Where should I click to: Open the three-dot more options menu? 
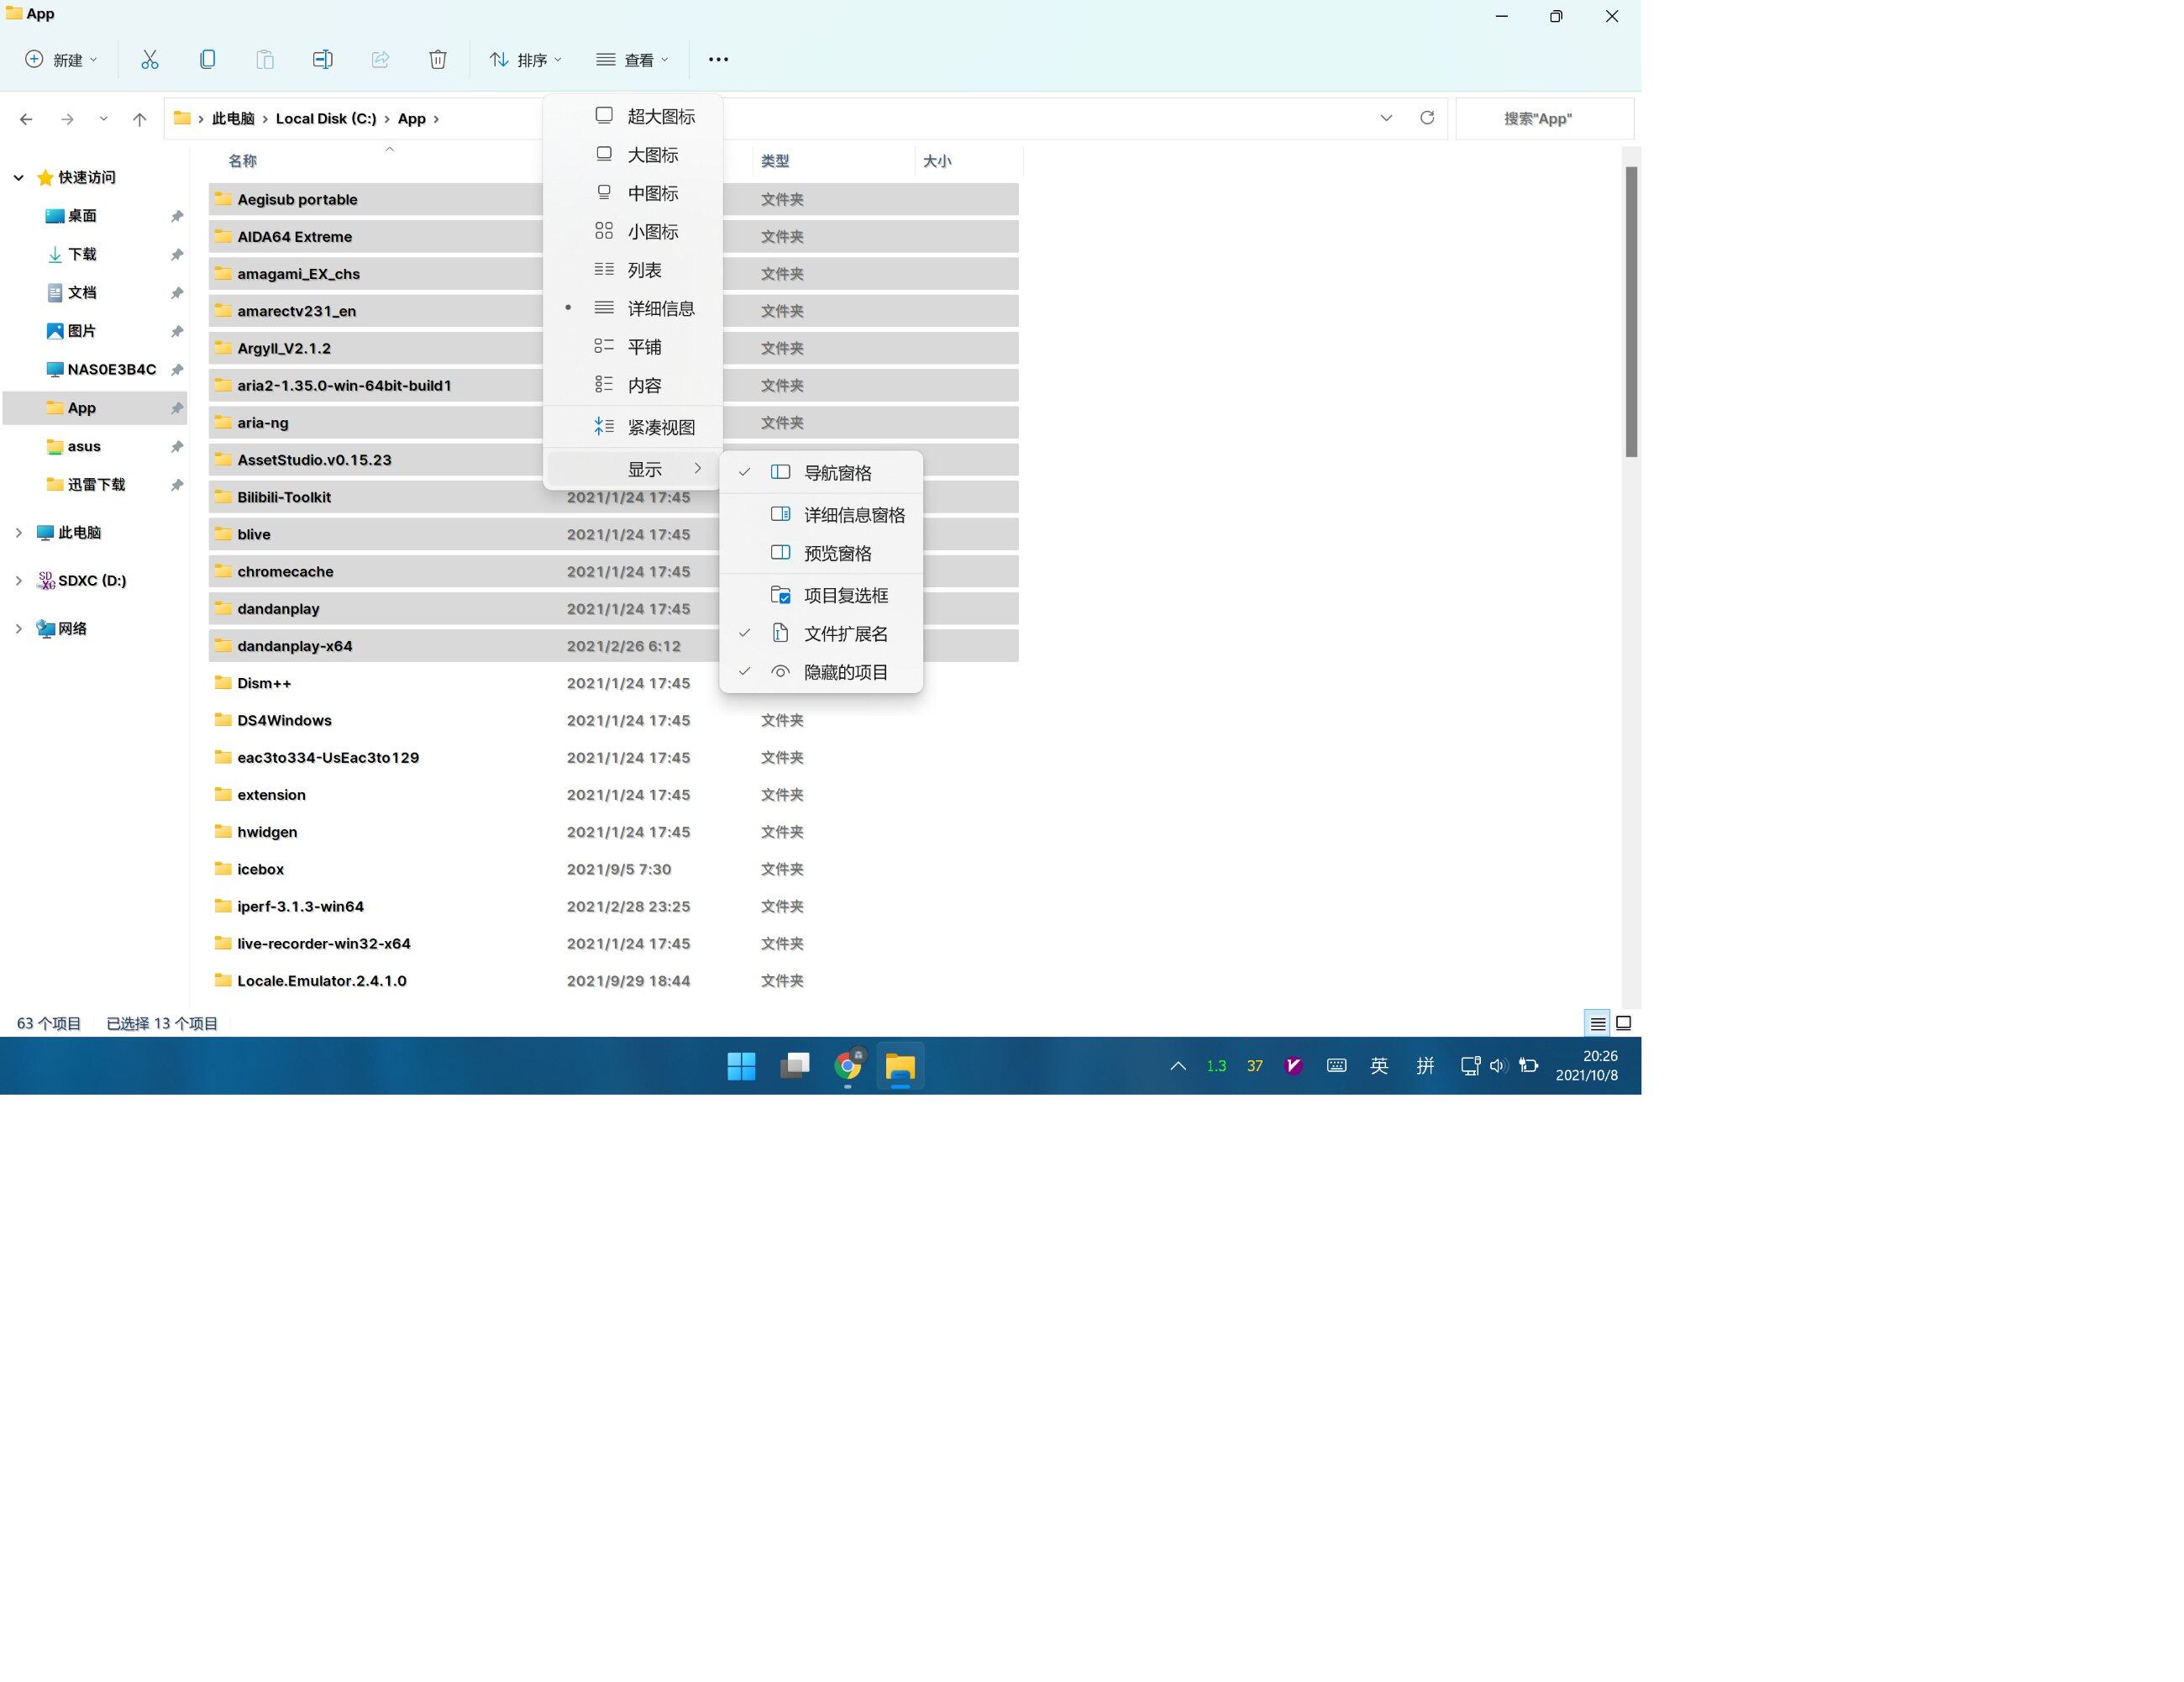click(718, 59)
